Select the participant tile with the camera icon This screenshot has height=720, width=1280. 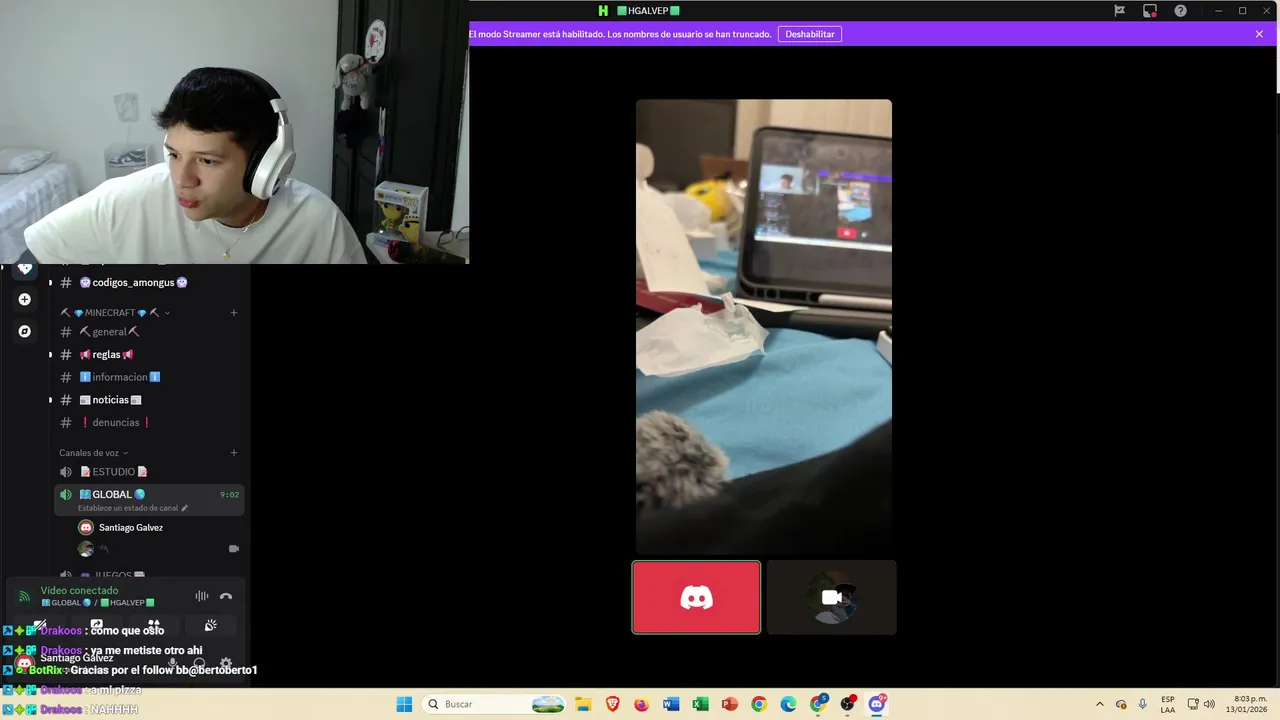pyautogui.click(x=832, y=597)
